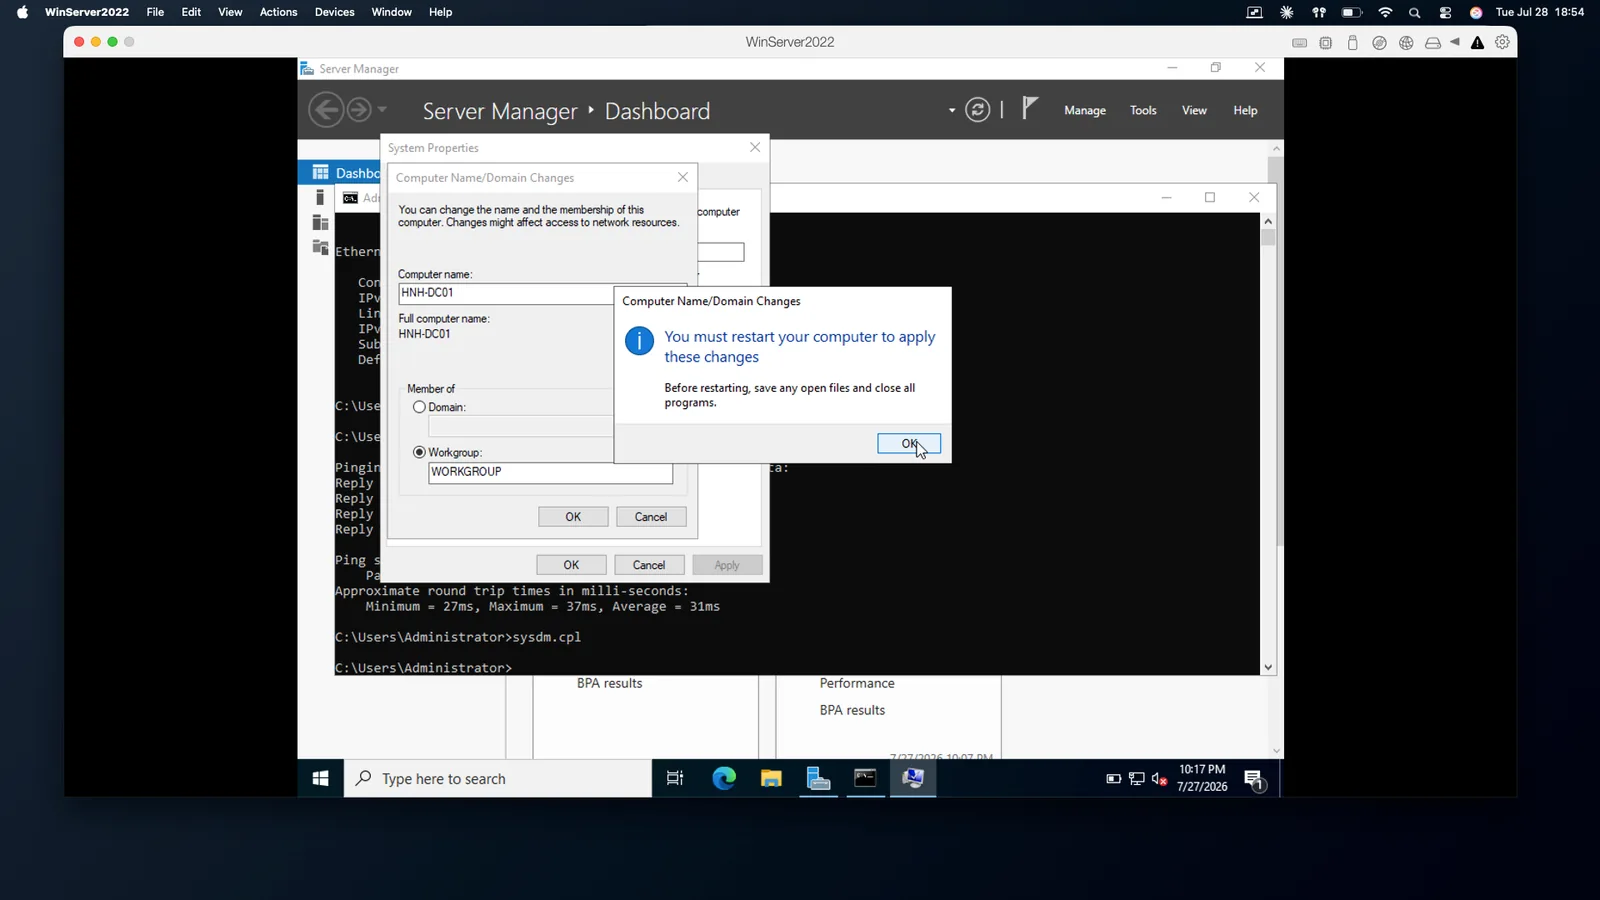
Task: Click the Server Manager scrollbar up arrow
Action: [1276, 148]
